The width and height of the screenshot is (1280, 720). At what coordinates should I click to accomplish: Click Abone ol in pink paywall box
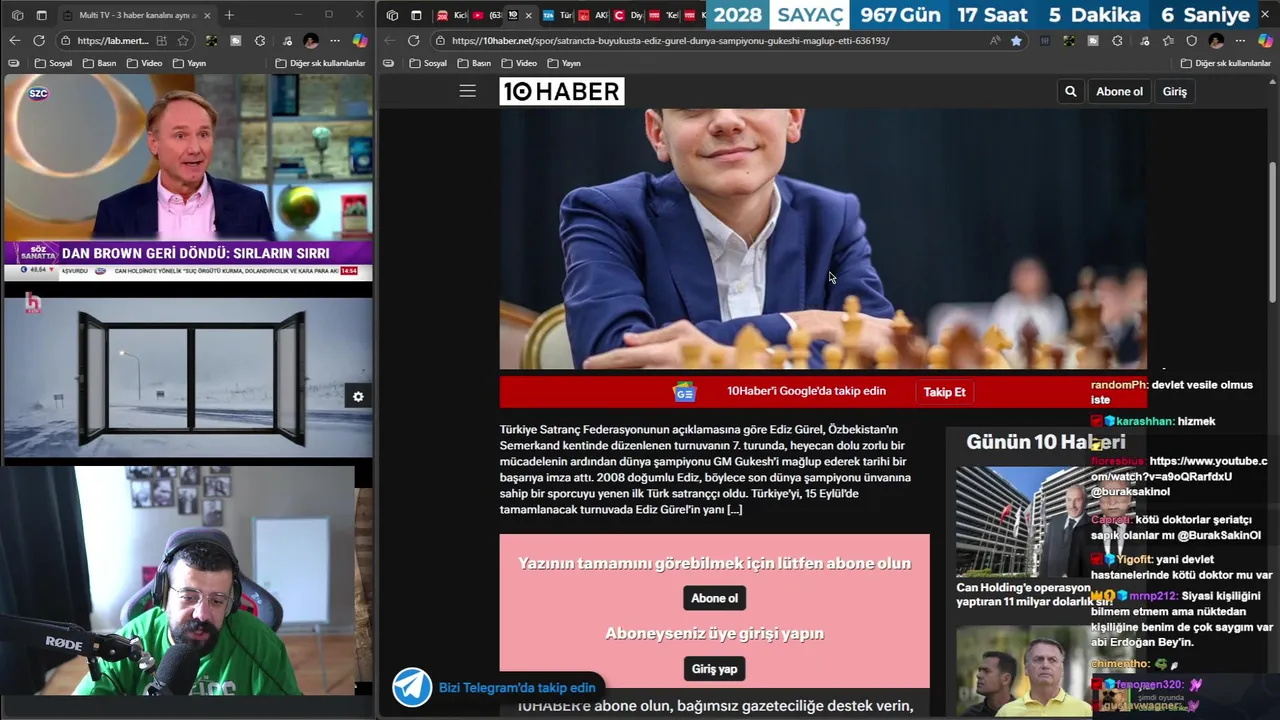714,598
